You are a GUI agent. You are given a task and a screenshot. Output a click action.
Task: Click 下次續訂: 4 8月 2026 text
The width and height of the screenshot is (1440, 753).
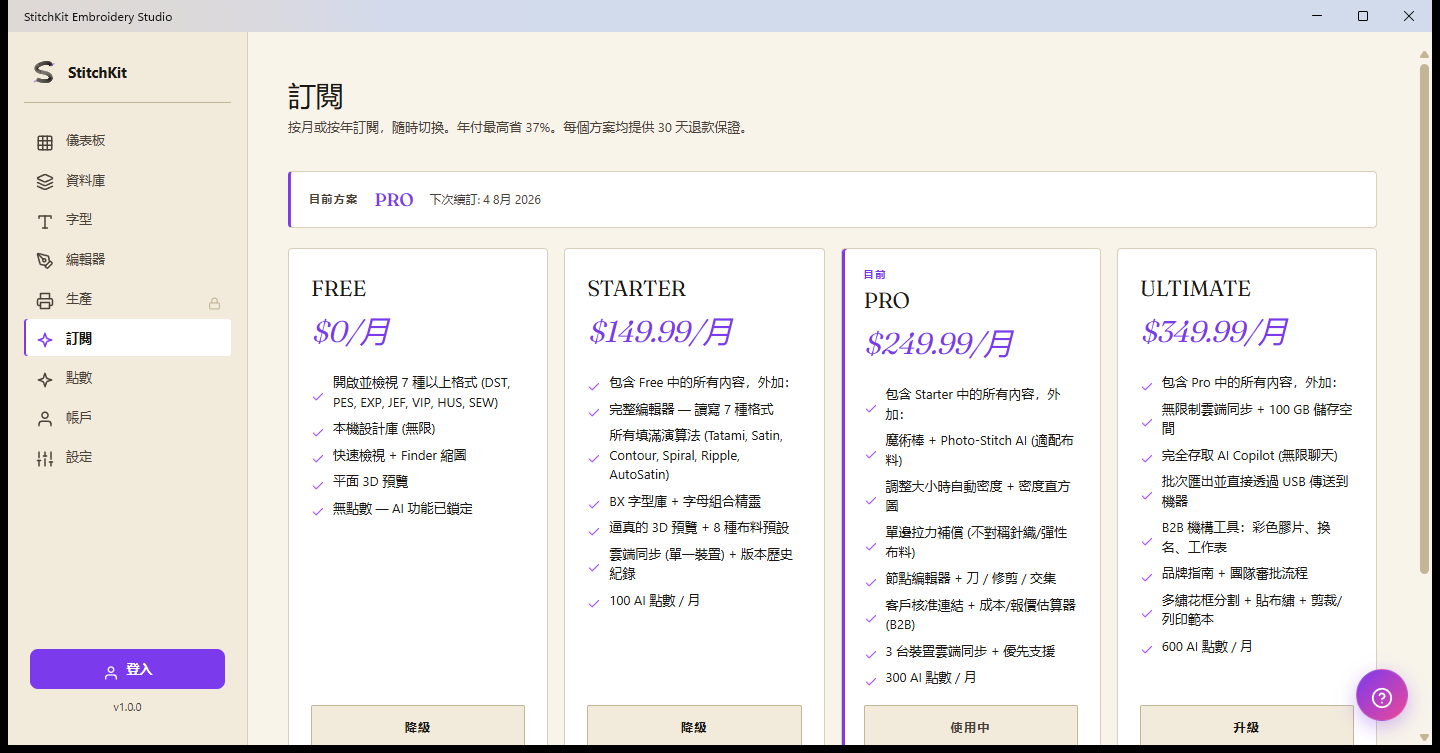click(x=485, y=200)
